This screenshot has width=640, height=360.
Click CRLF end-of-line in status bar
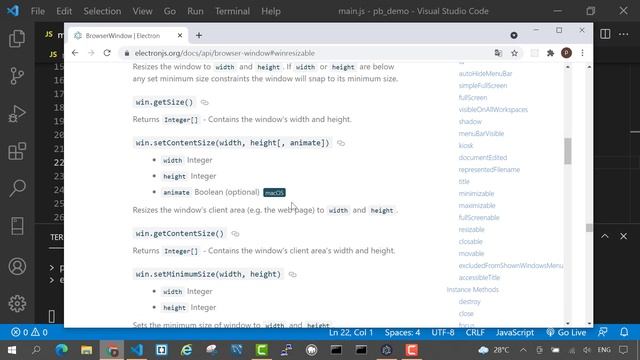[x=475, y=332]
